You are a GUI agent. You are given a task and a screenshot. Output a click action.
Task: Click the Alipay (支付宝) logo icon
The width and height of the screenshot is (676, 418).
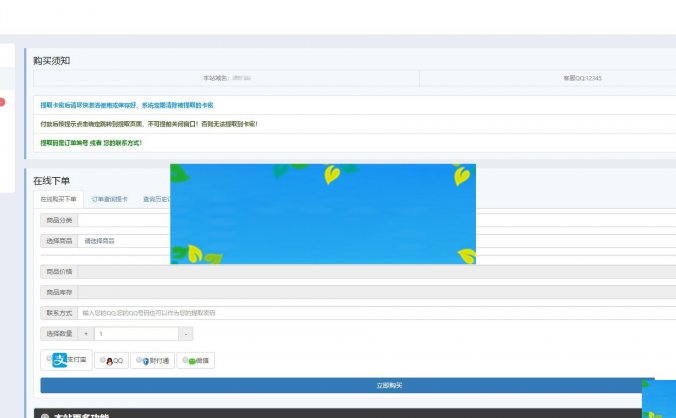pyautogui.click(x=58, y=360)
